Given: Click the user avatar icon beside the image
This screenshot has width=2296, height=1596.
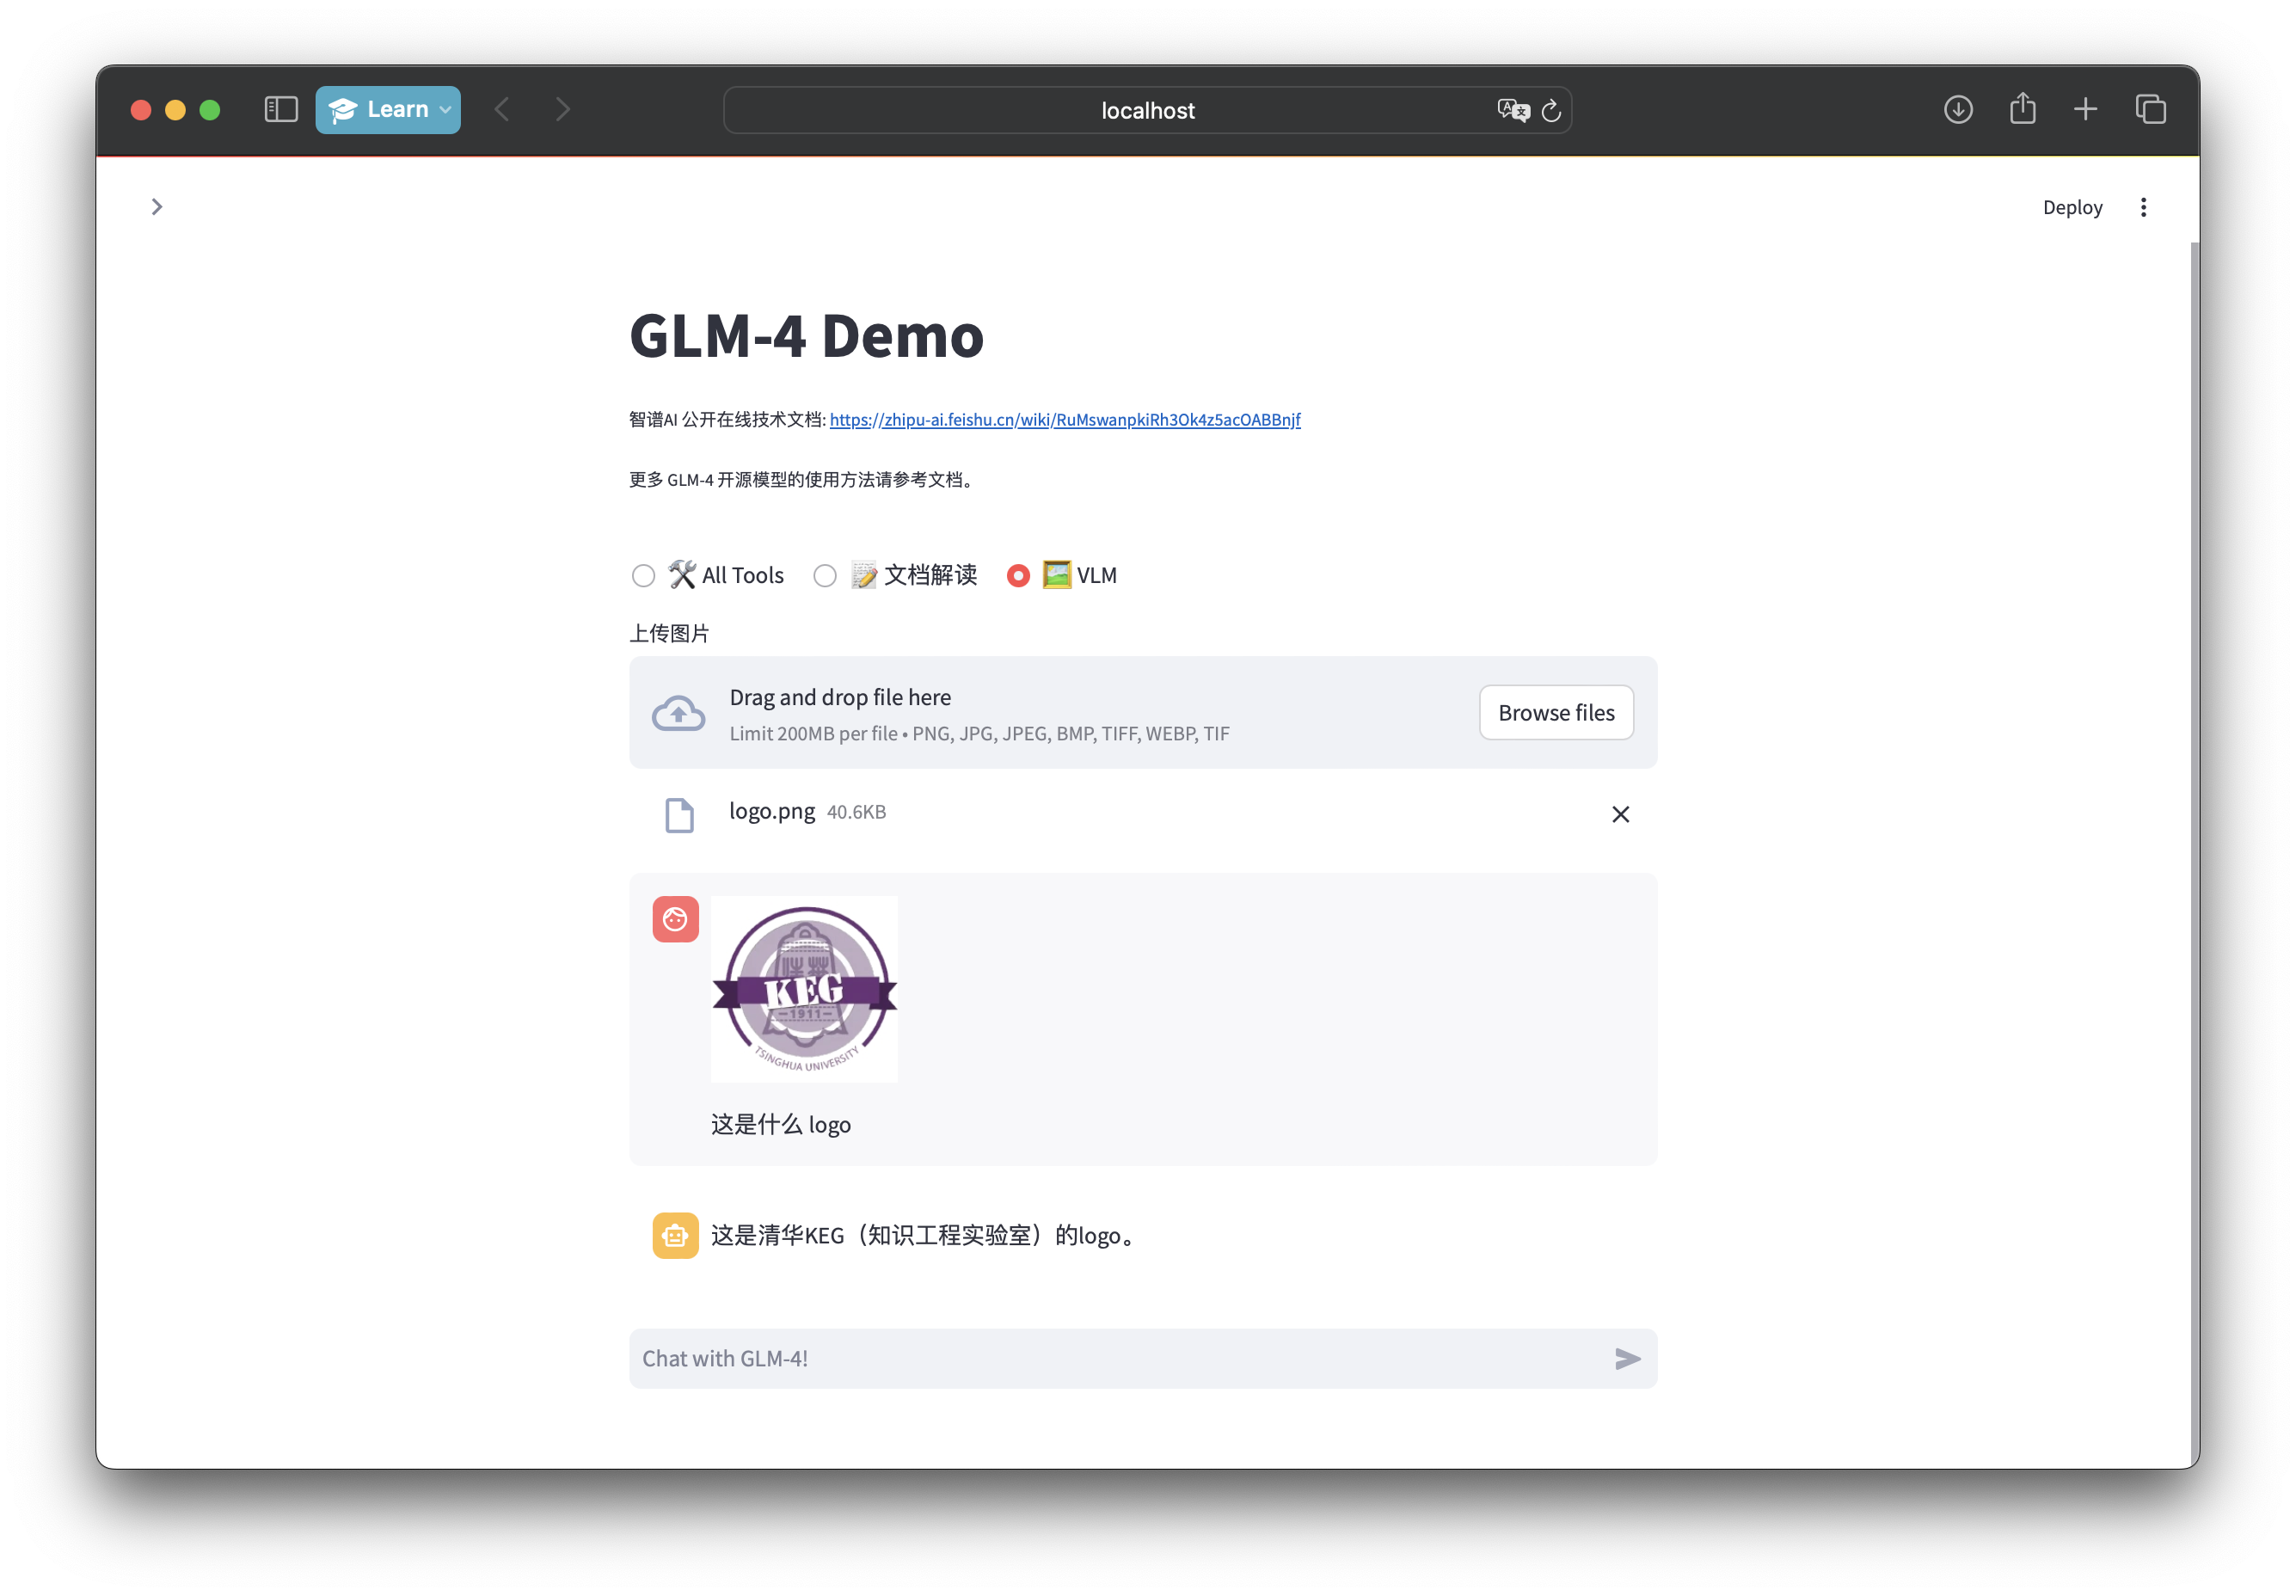Looking at the screenshot, I should [x=675, y=918].
